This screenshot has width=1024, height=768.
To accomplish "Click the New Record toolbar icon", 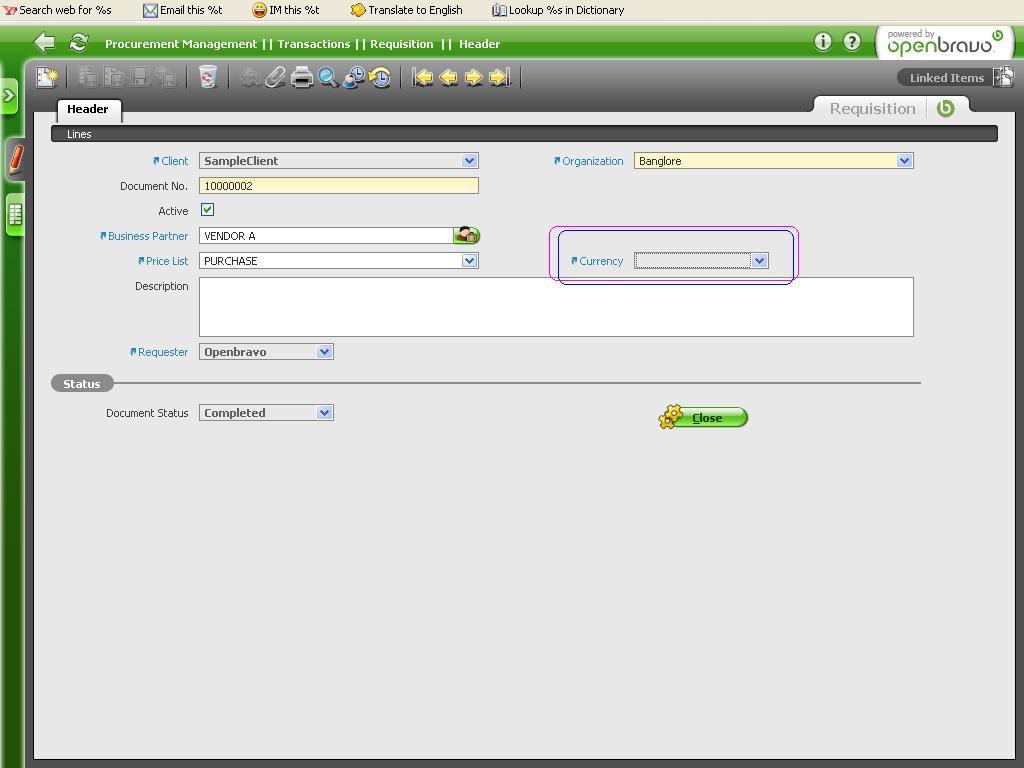I will [x=47, y=77].
